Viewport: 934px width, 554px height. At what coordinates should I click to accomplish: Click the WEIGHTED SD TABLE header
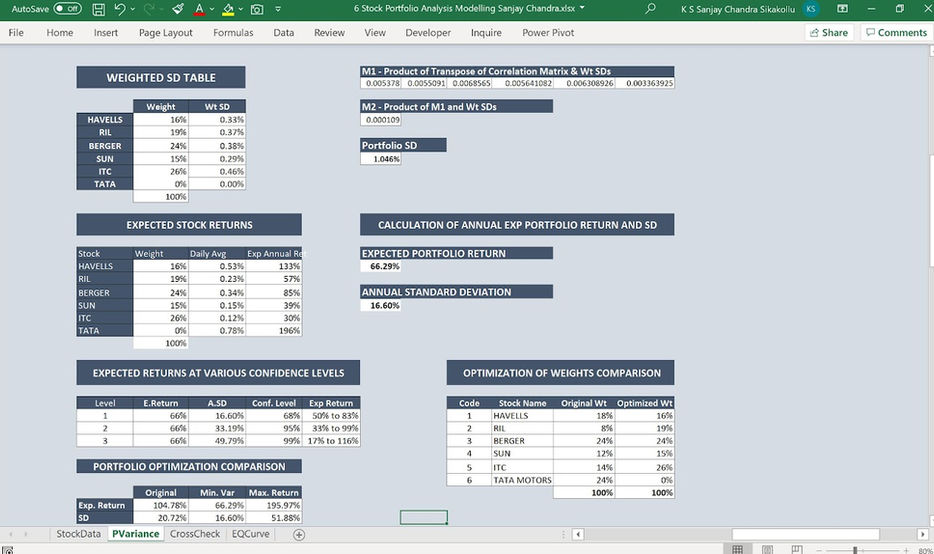tap(161, 77)
